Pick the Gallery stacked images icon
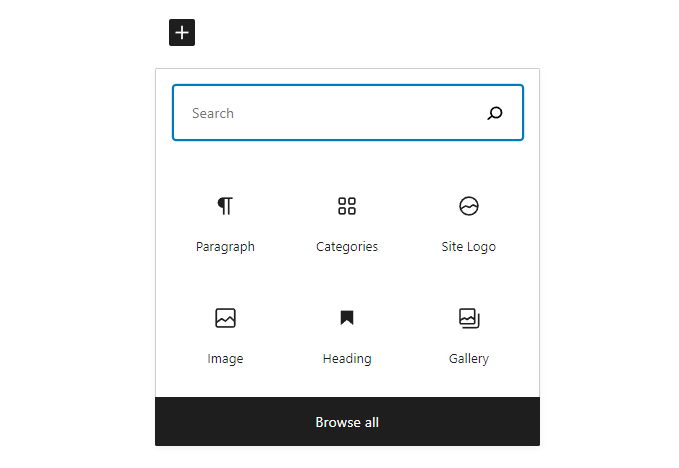This screenshot has width=679, height=468. tap(469, 318)
